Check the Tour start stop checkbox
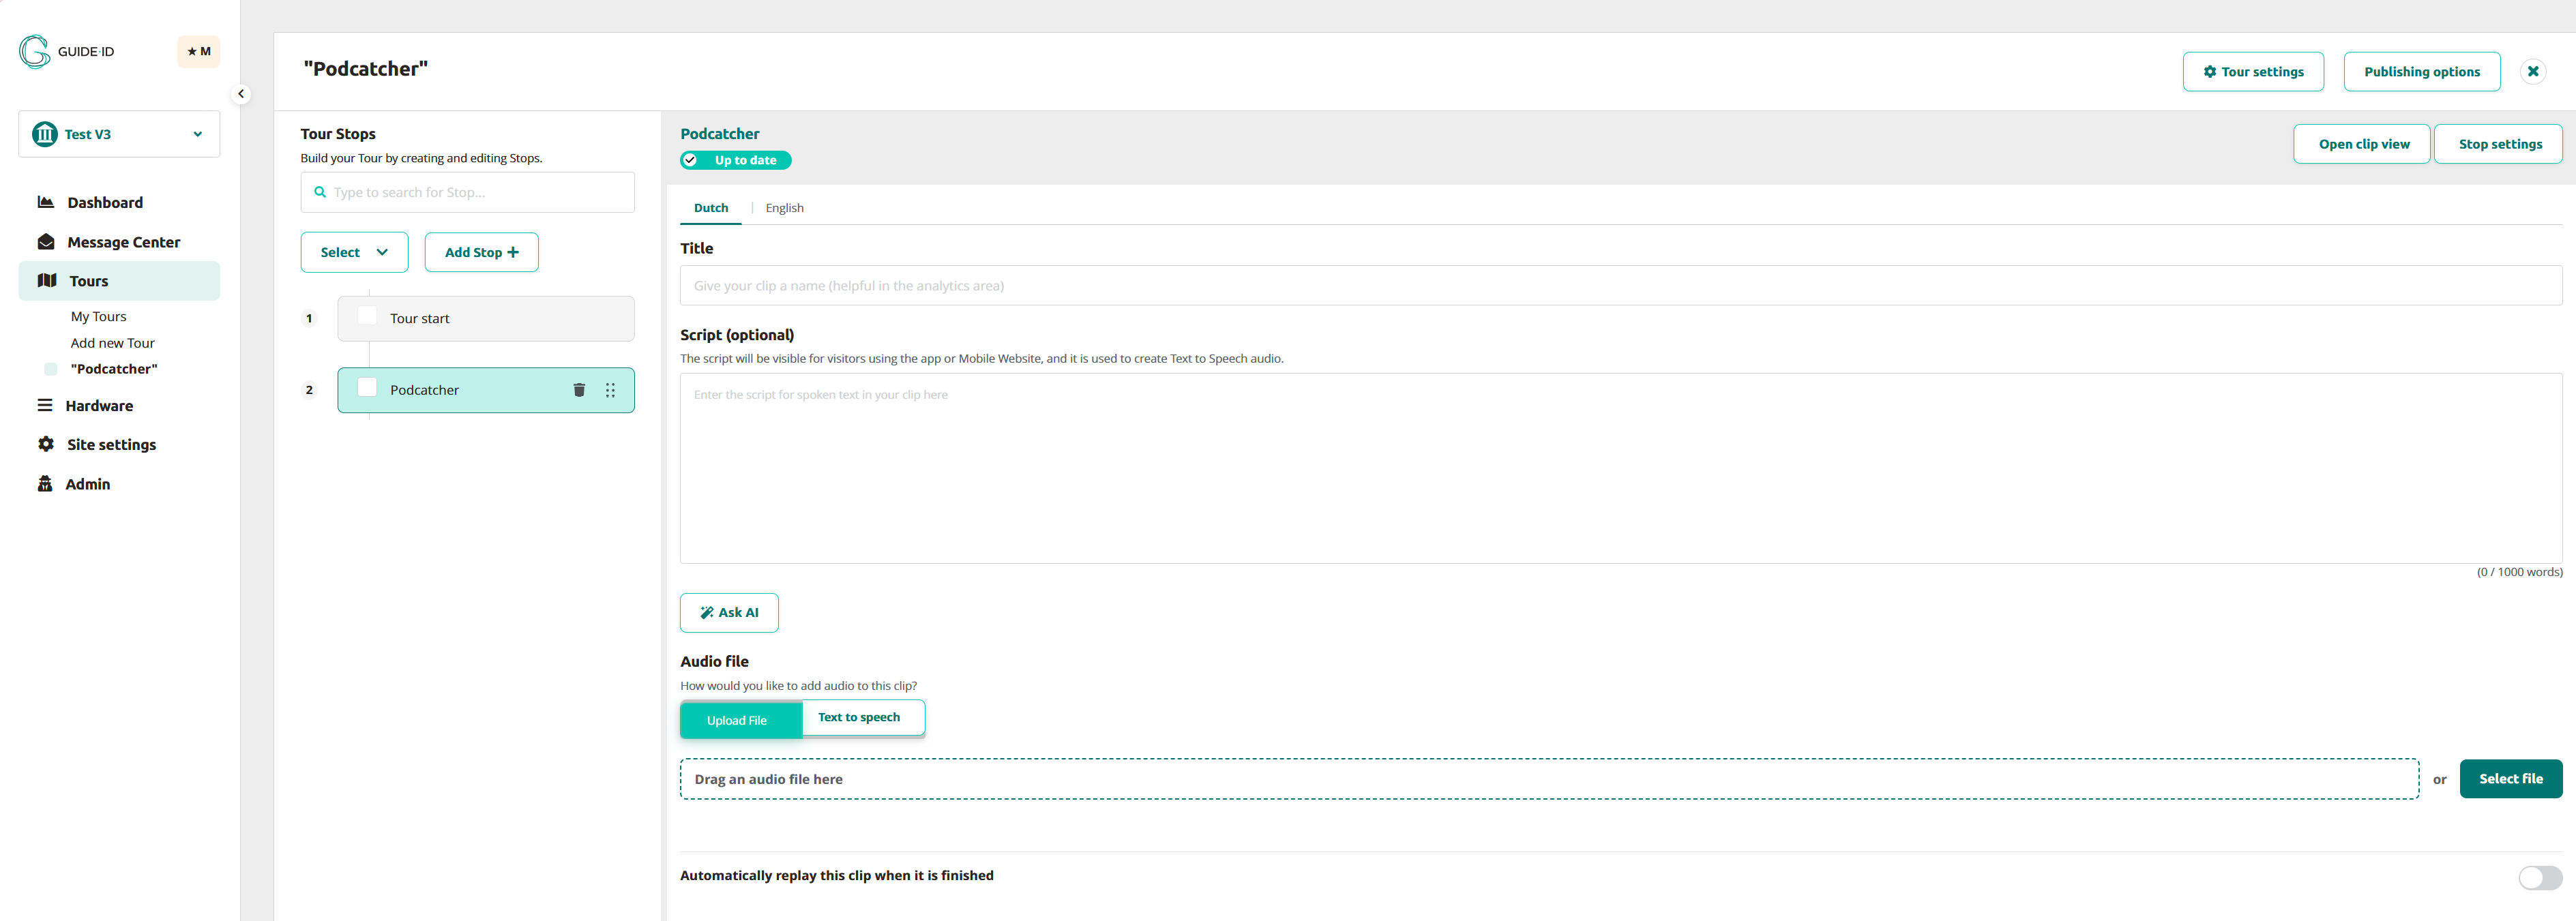 coord(367,316)
